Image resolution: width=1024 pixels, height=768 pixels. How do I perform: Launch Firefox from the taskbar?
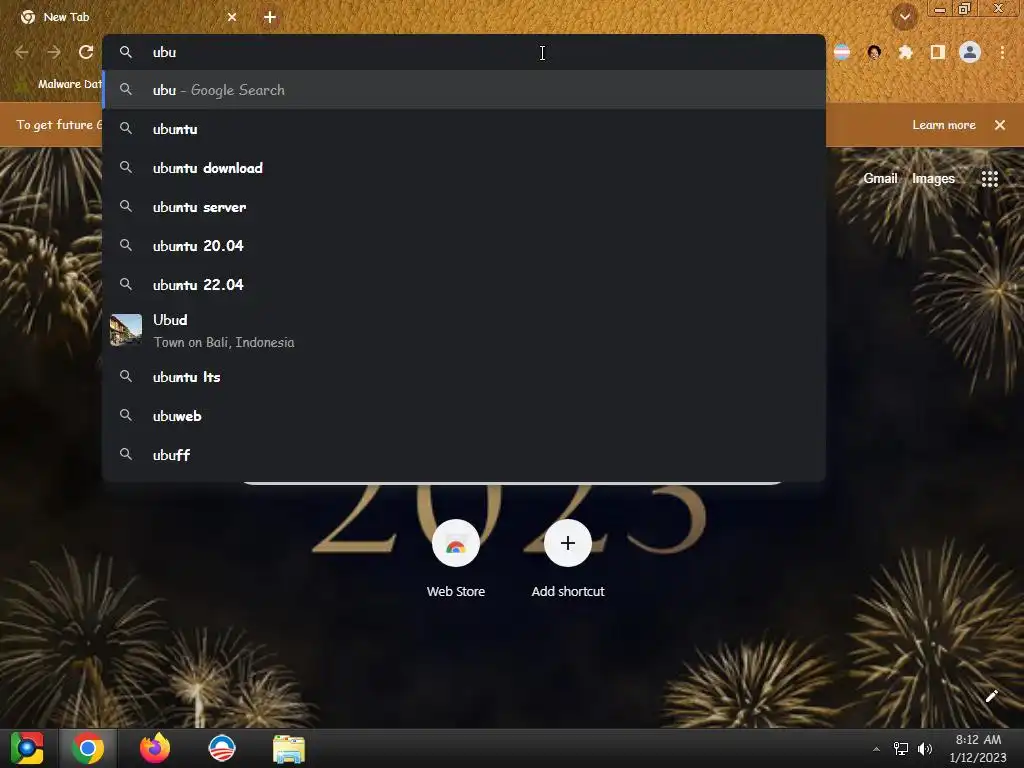point(155,748)
